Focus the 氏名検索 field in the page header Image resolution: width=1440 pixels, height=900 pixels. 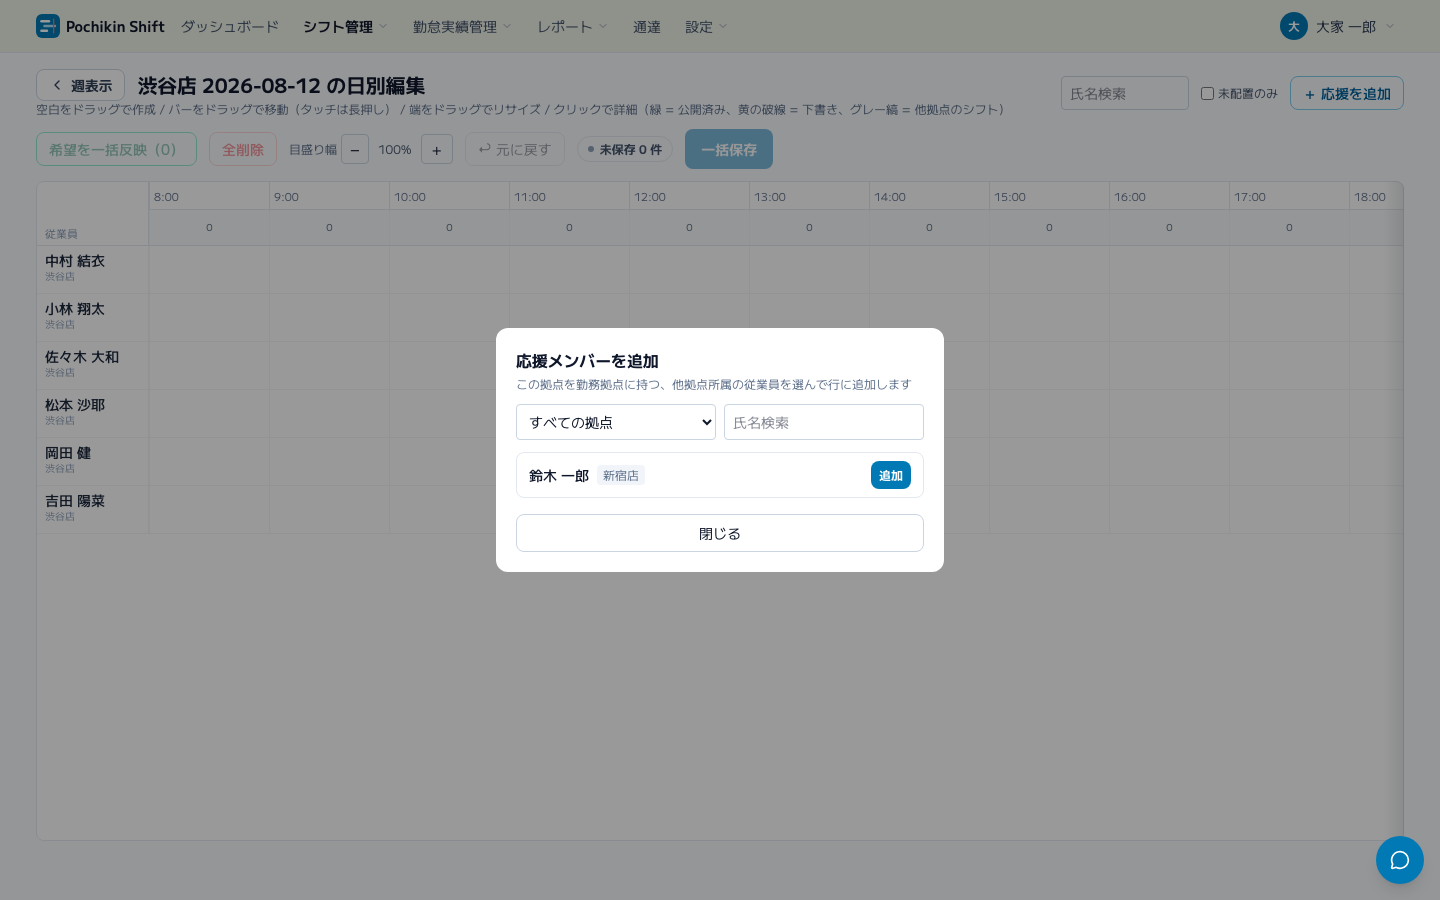(1125, 93)
